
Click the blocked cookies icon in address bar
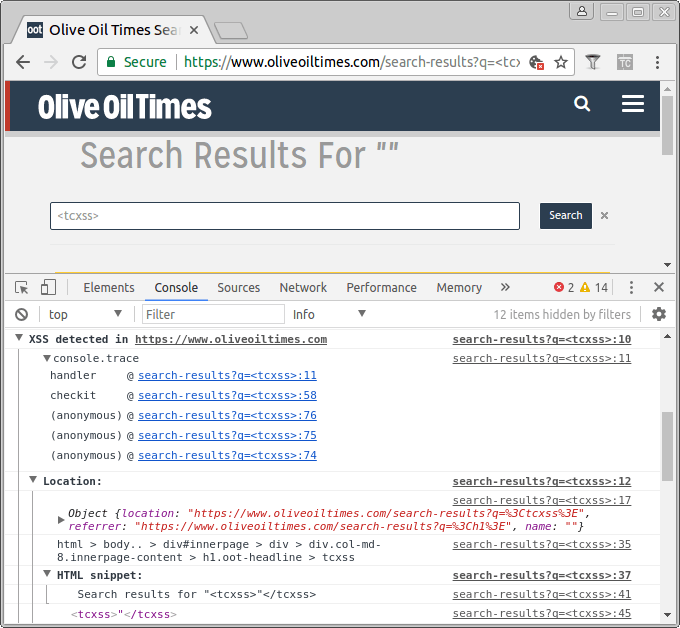(x=536, y=62)
